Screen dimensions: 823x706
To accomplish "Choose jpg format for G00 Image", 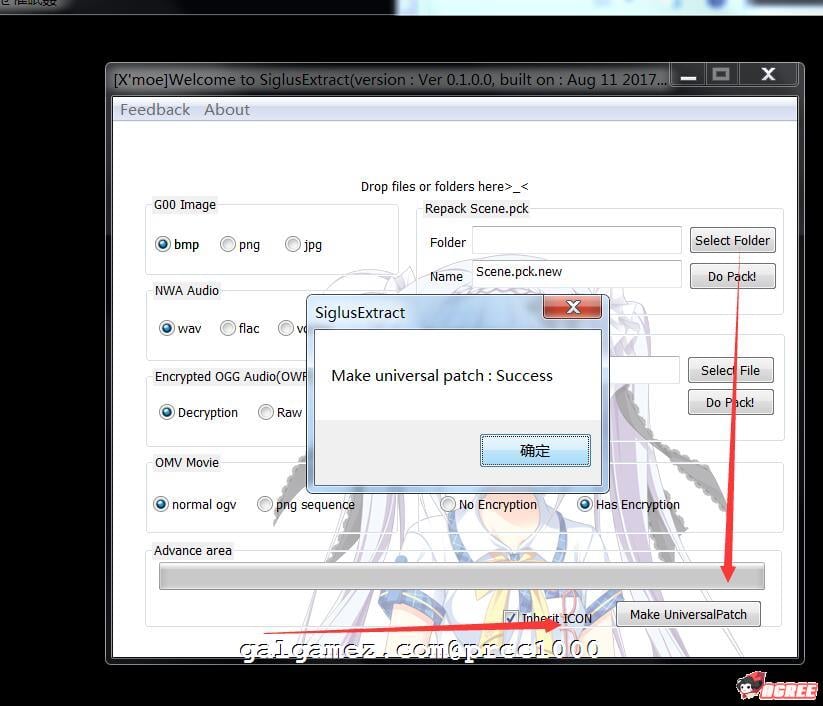I will pos(293,244).
